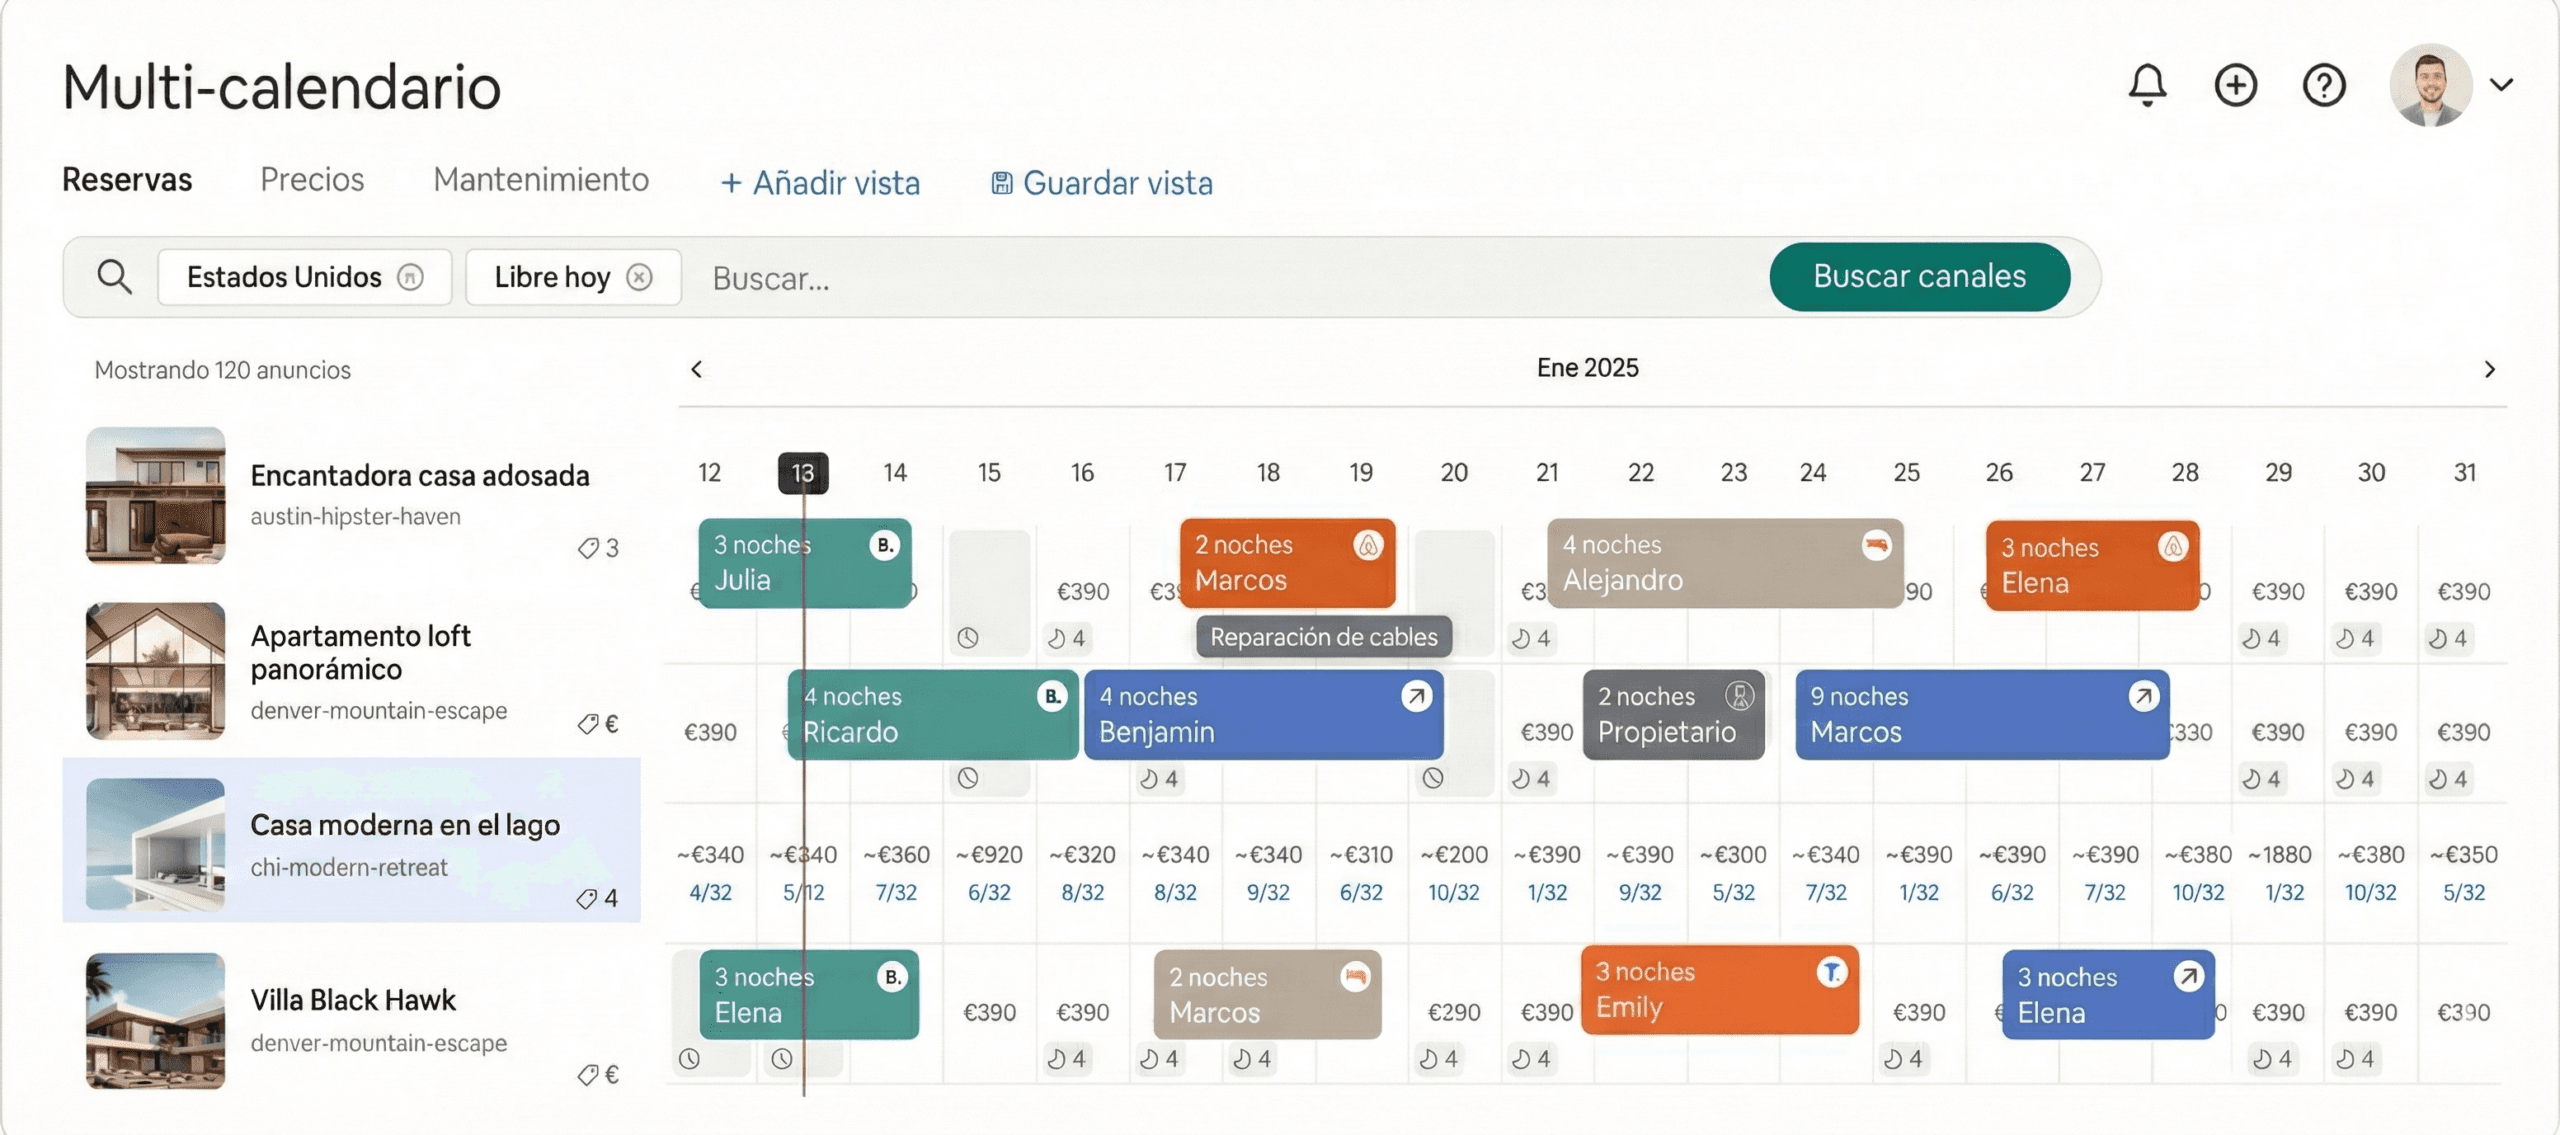Go to the previous month
This screenshot has height=1135, width=2560.
(697, 369)
